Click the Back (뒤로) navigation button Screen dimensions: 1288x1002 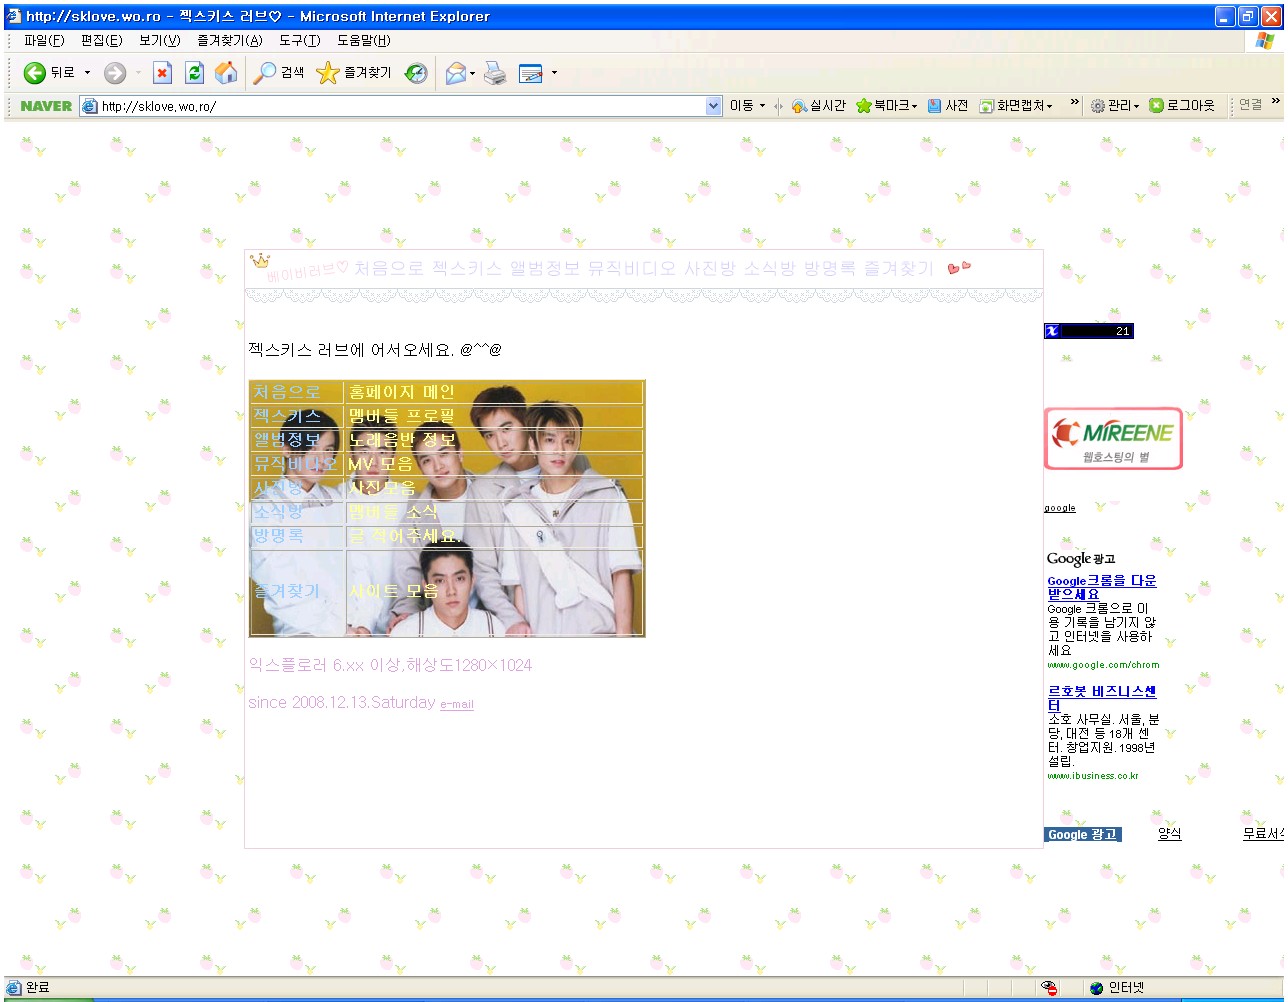pos(50,73)
